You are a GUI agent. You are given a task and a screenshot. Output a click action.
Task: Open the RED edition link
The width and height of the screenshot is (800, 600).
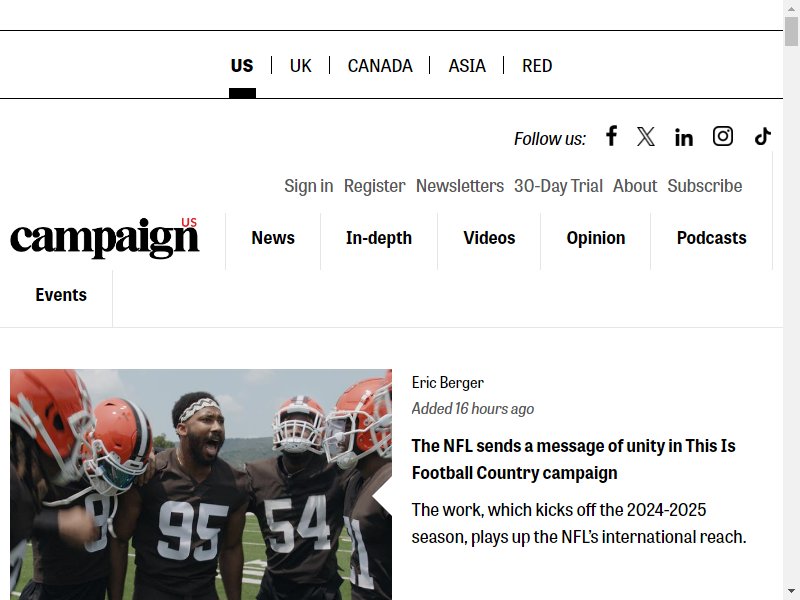click(537, 66)
